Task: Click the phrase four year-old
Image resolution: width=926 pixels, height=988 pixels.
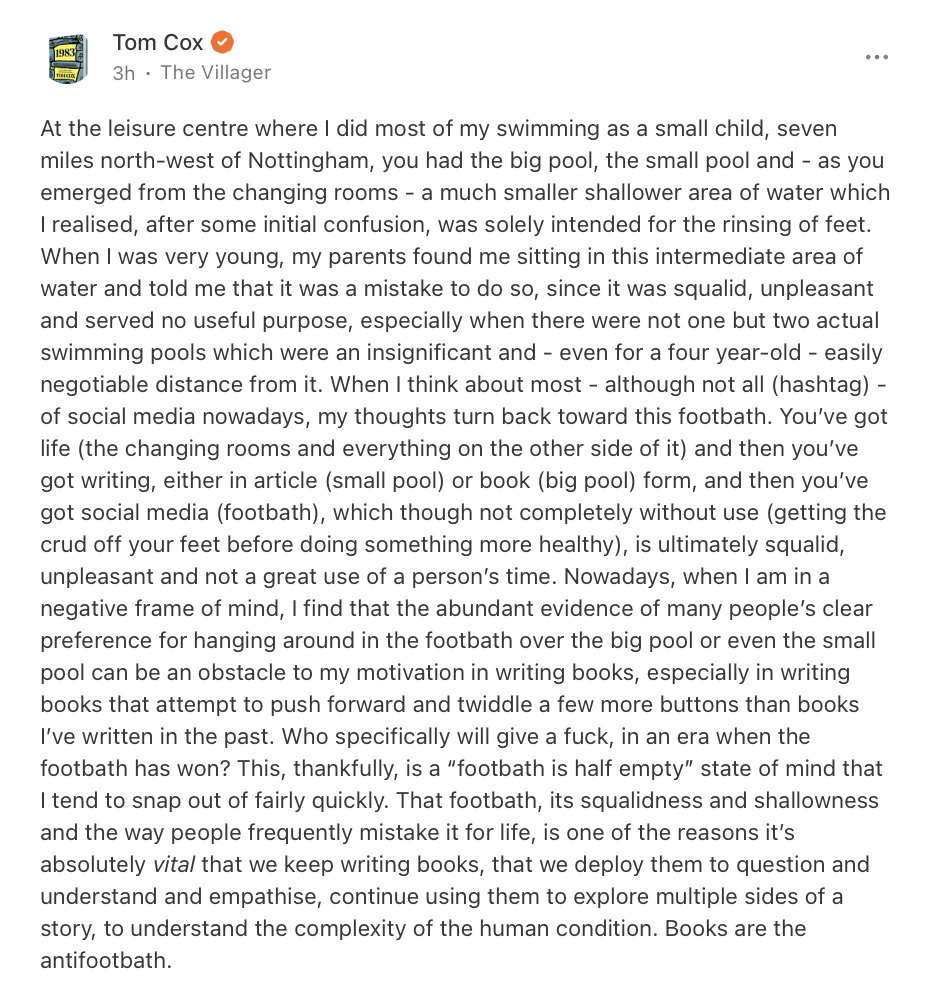Action: pyautogui.click(x=724, y=352)
